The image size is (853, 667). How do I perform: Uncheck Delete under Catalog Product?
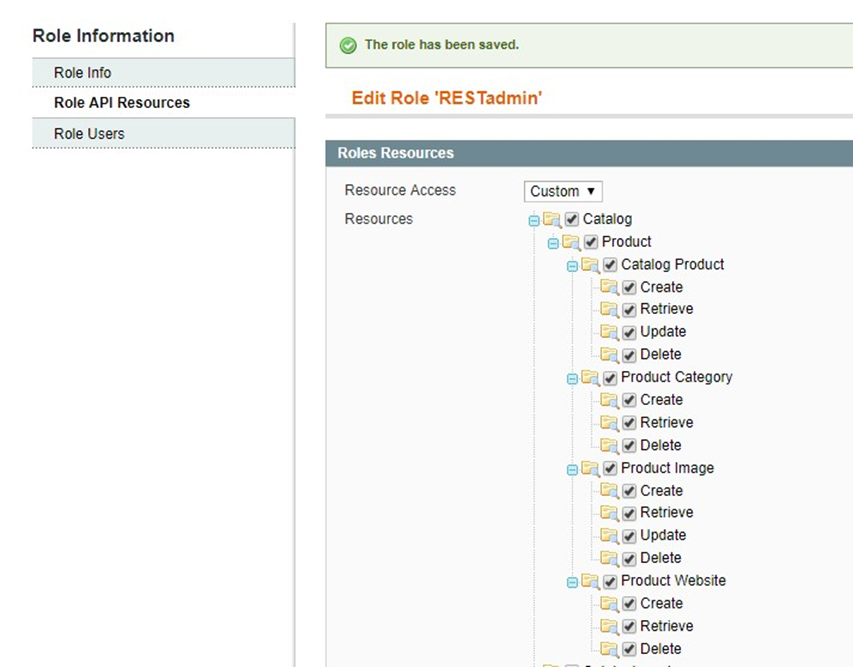pos(629,355)
